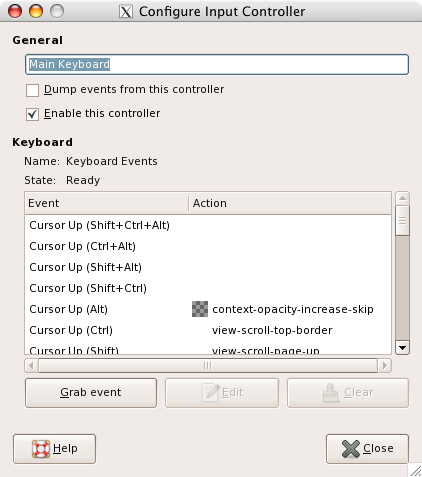Click the horizontal scrollbar left arrow

31,366
